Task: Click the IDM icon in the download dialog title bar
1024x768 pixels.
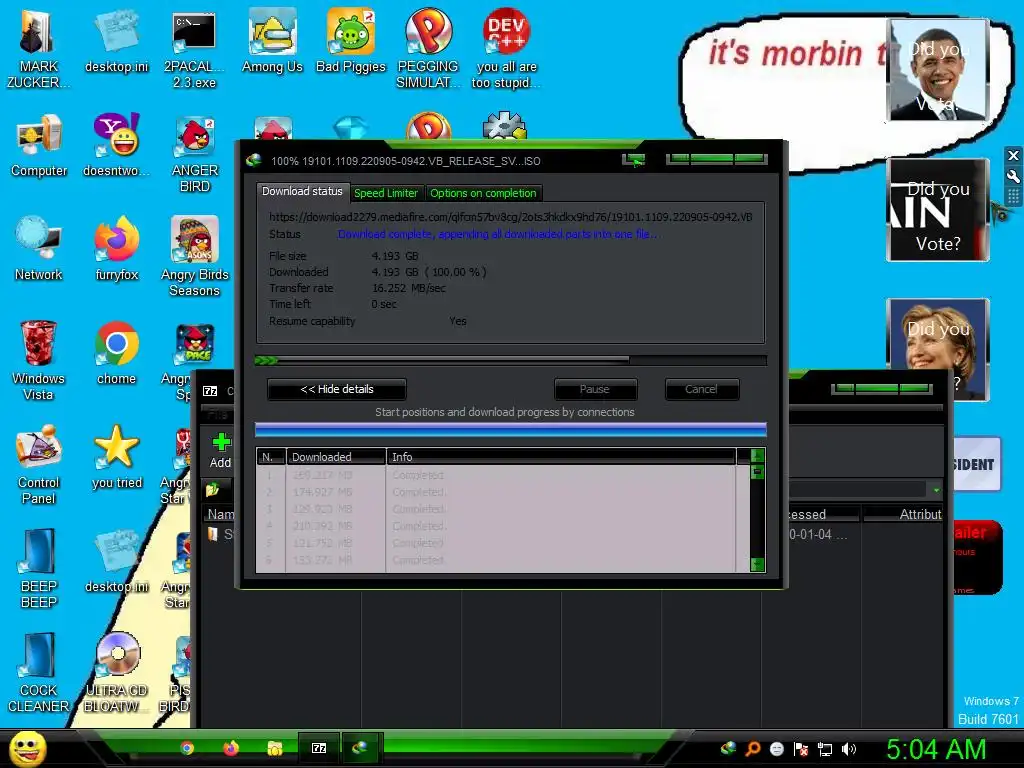Action: click(254, 161)
